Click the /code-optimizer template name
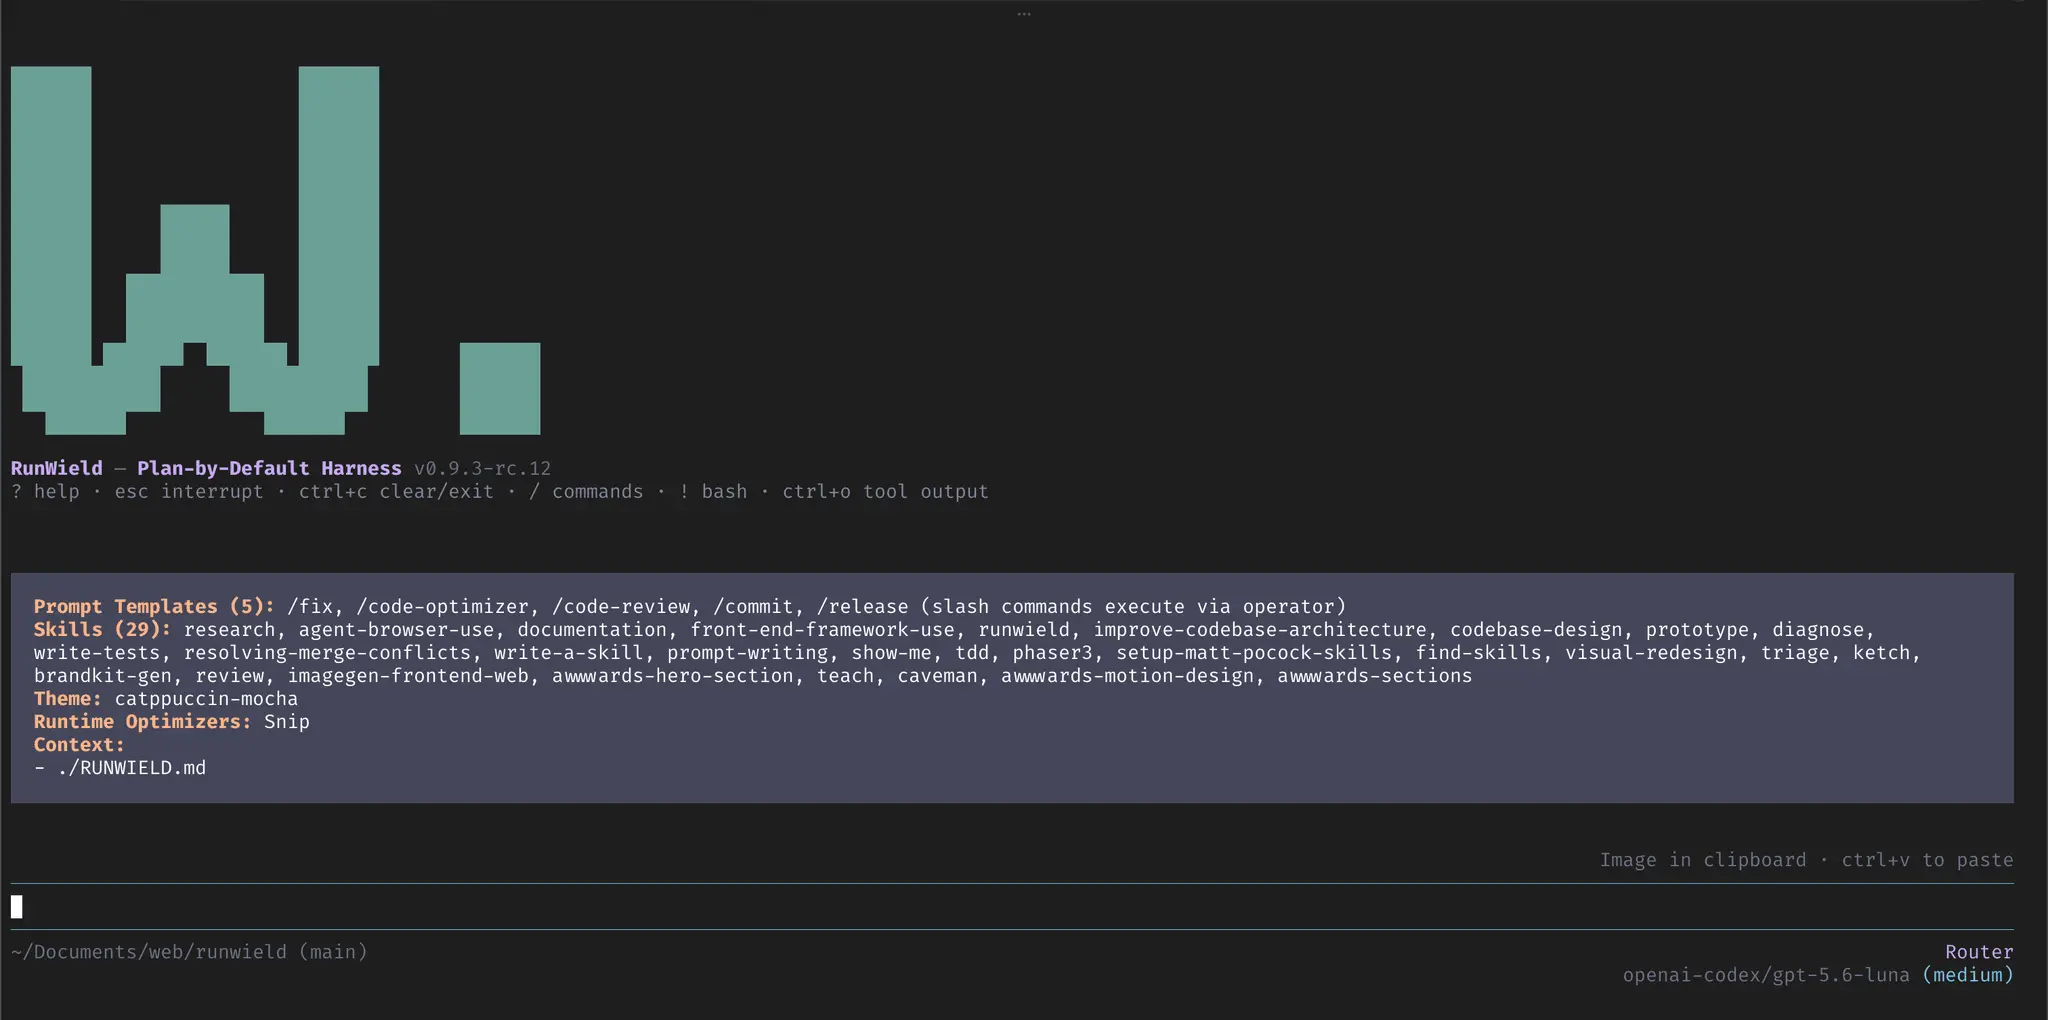The height and width of the screenshot is (1020, 2048). pos(442,606)
